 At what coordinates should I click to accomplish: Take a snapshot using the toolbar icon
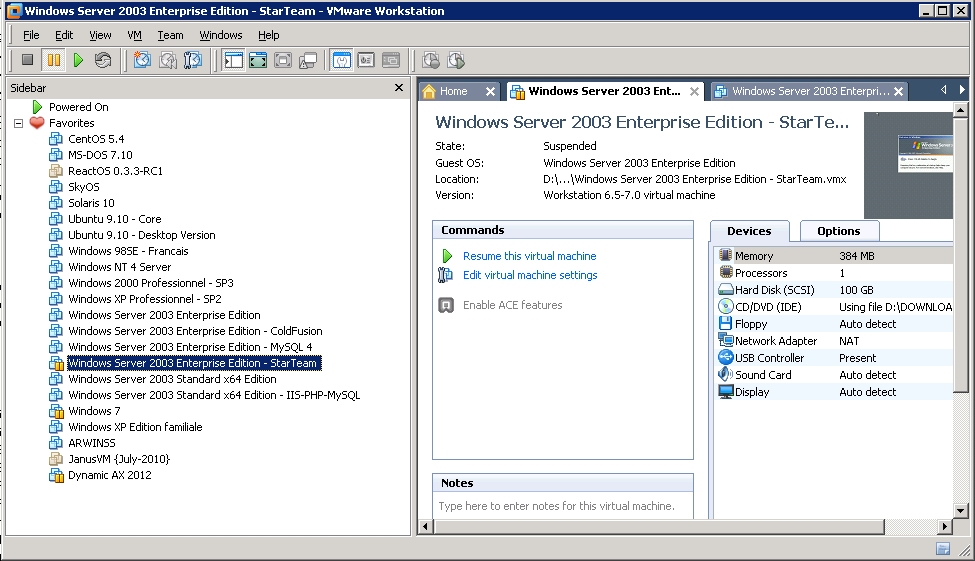click(x=143, y=61)
